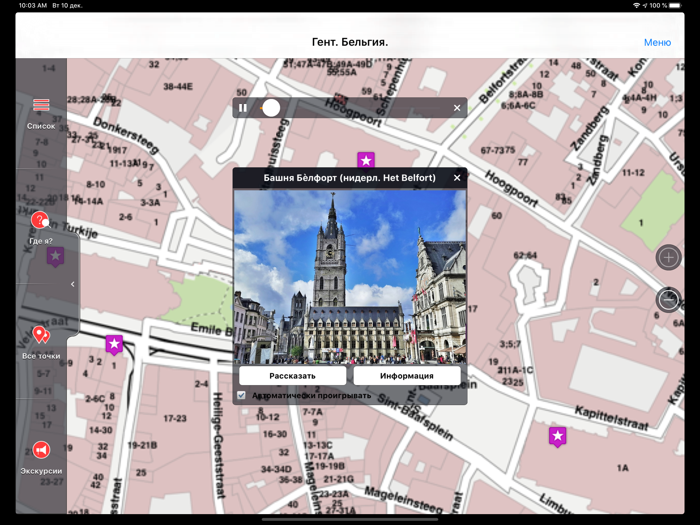Screen dimensions: 700x525
Task: Zoom in the map with plus button
Action: coord(668,258)
